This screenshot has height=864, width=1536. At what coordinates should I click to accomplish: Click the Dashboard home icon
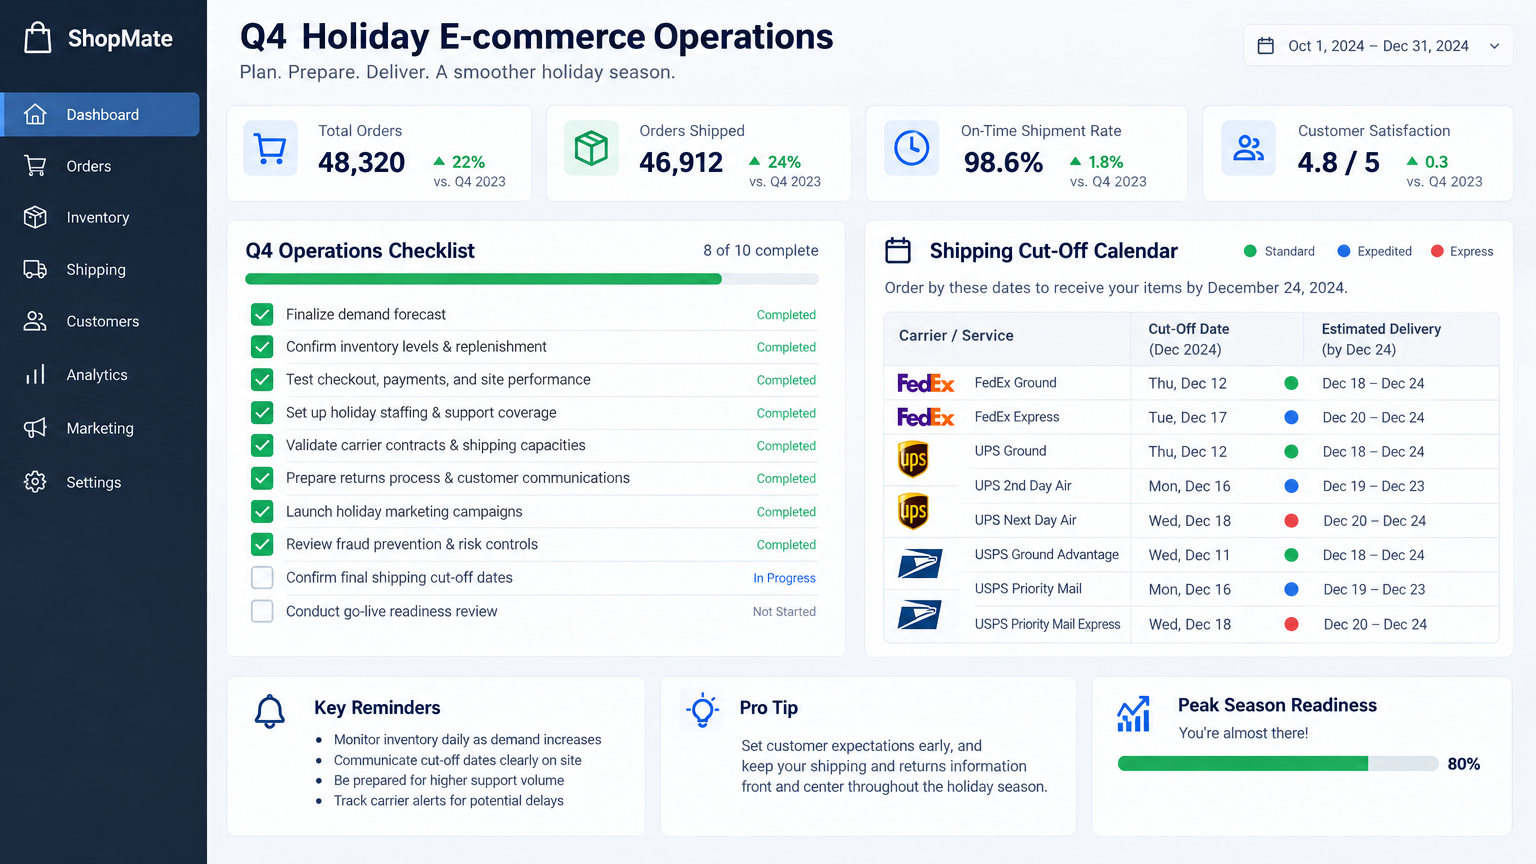(x=35, y=114)
